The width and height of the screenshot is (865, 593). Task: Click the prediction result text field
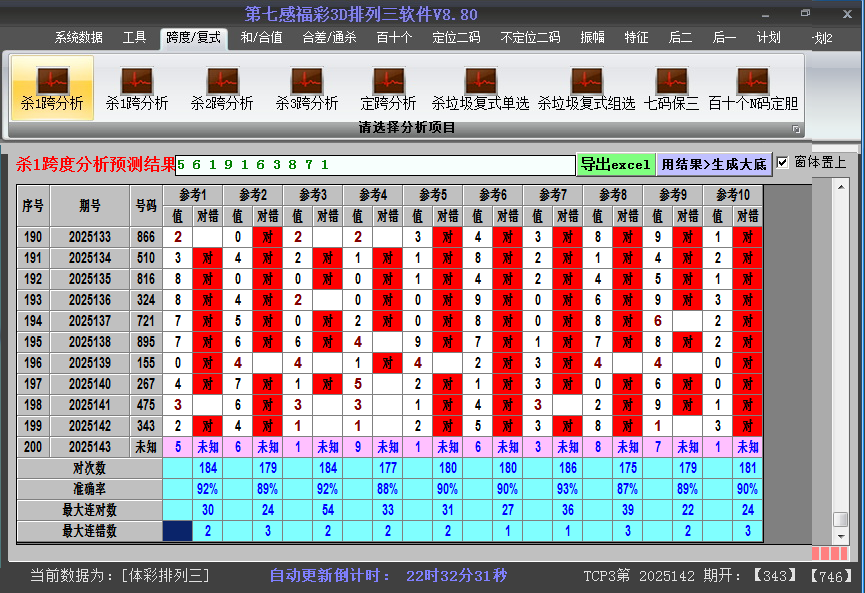pos(375,164)
